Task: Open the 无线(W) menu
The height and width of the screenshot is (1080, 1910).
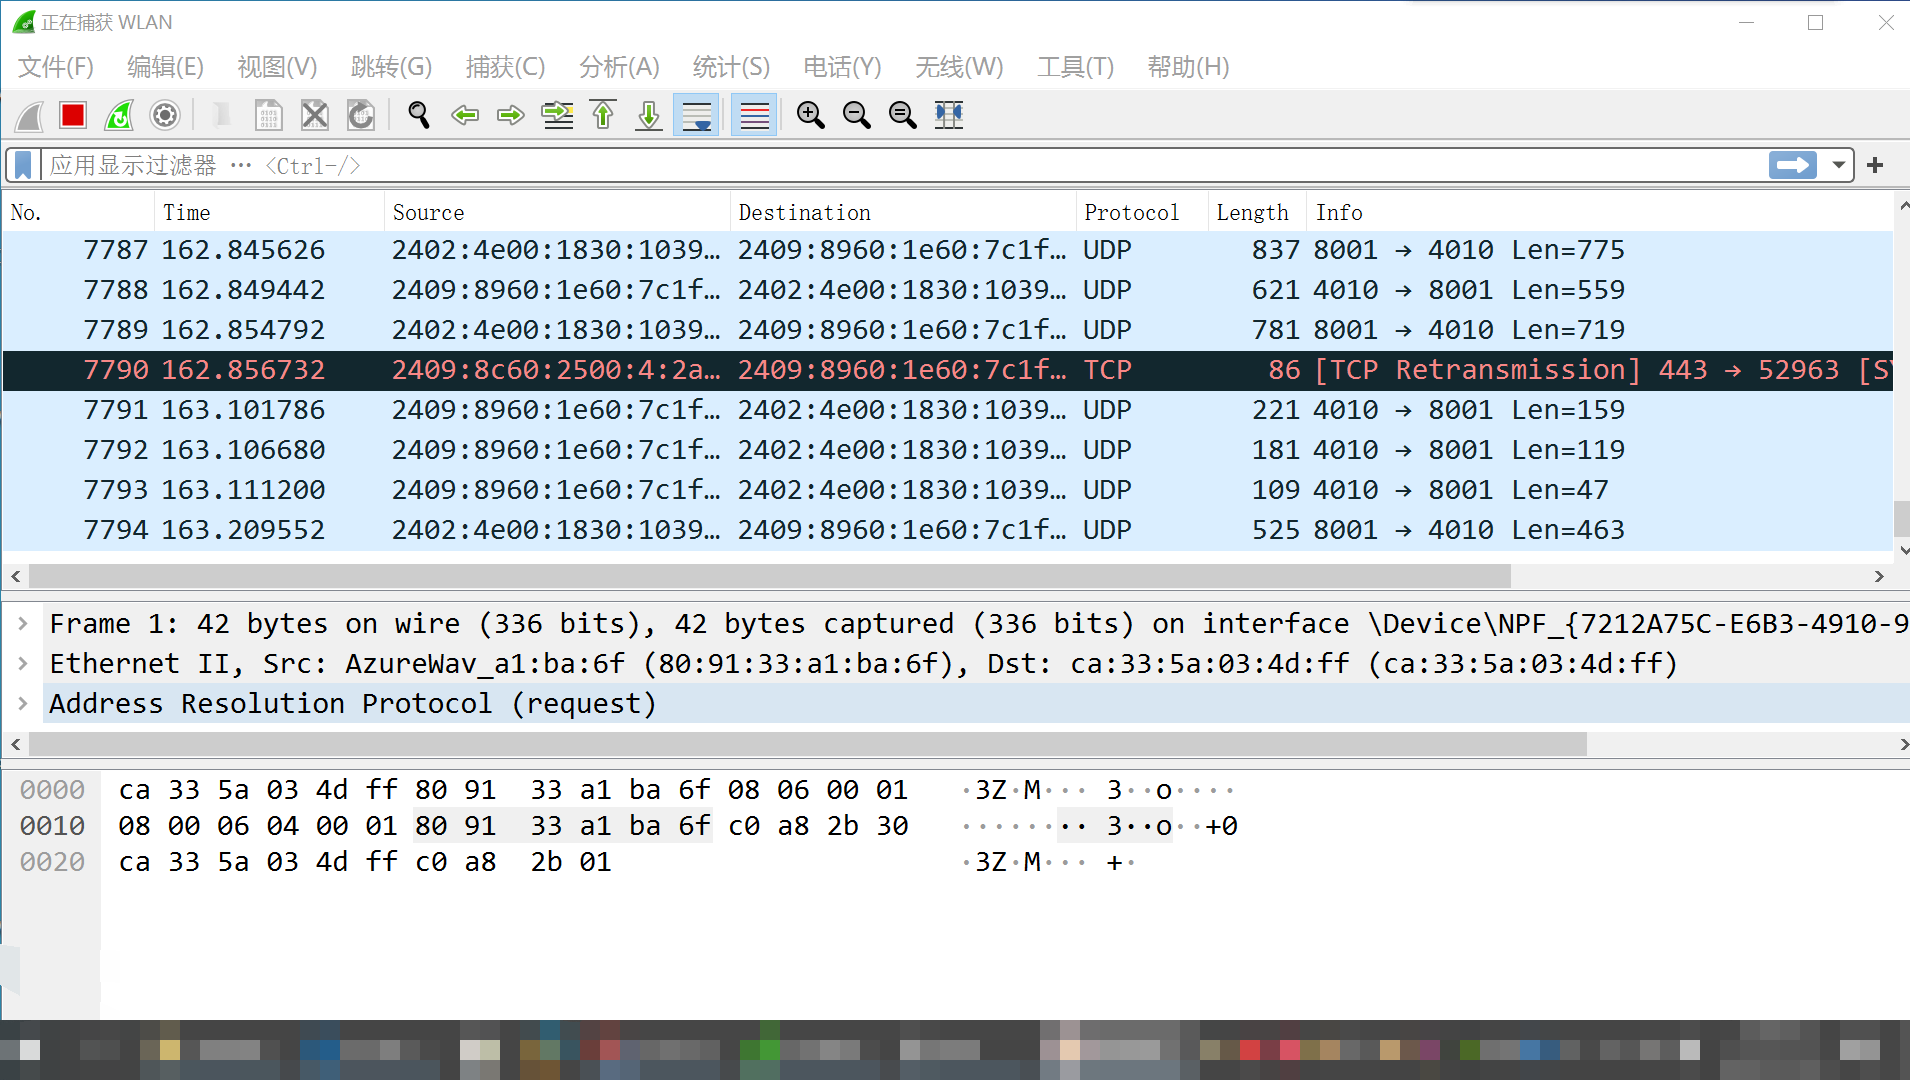Action: click(959, 67)
